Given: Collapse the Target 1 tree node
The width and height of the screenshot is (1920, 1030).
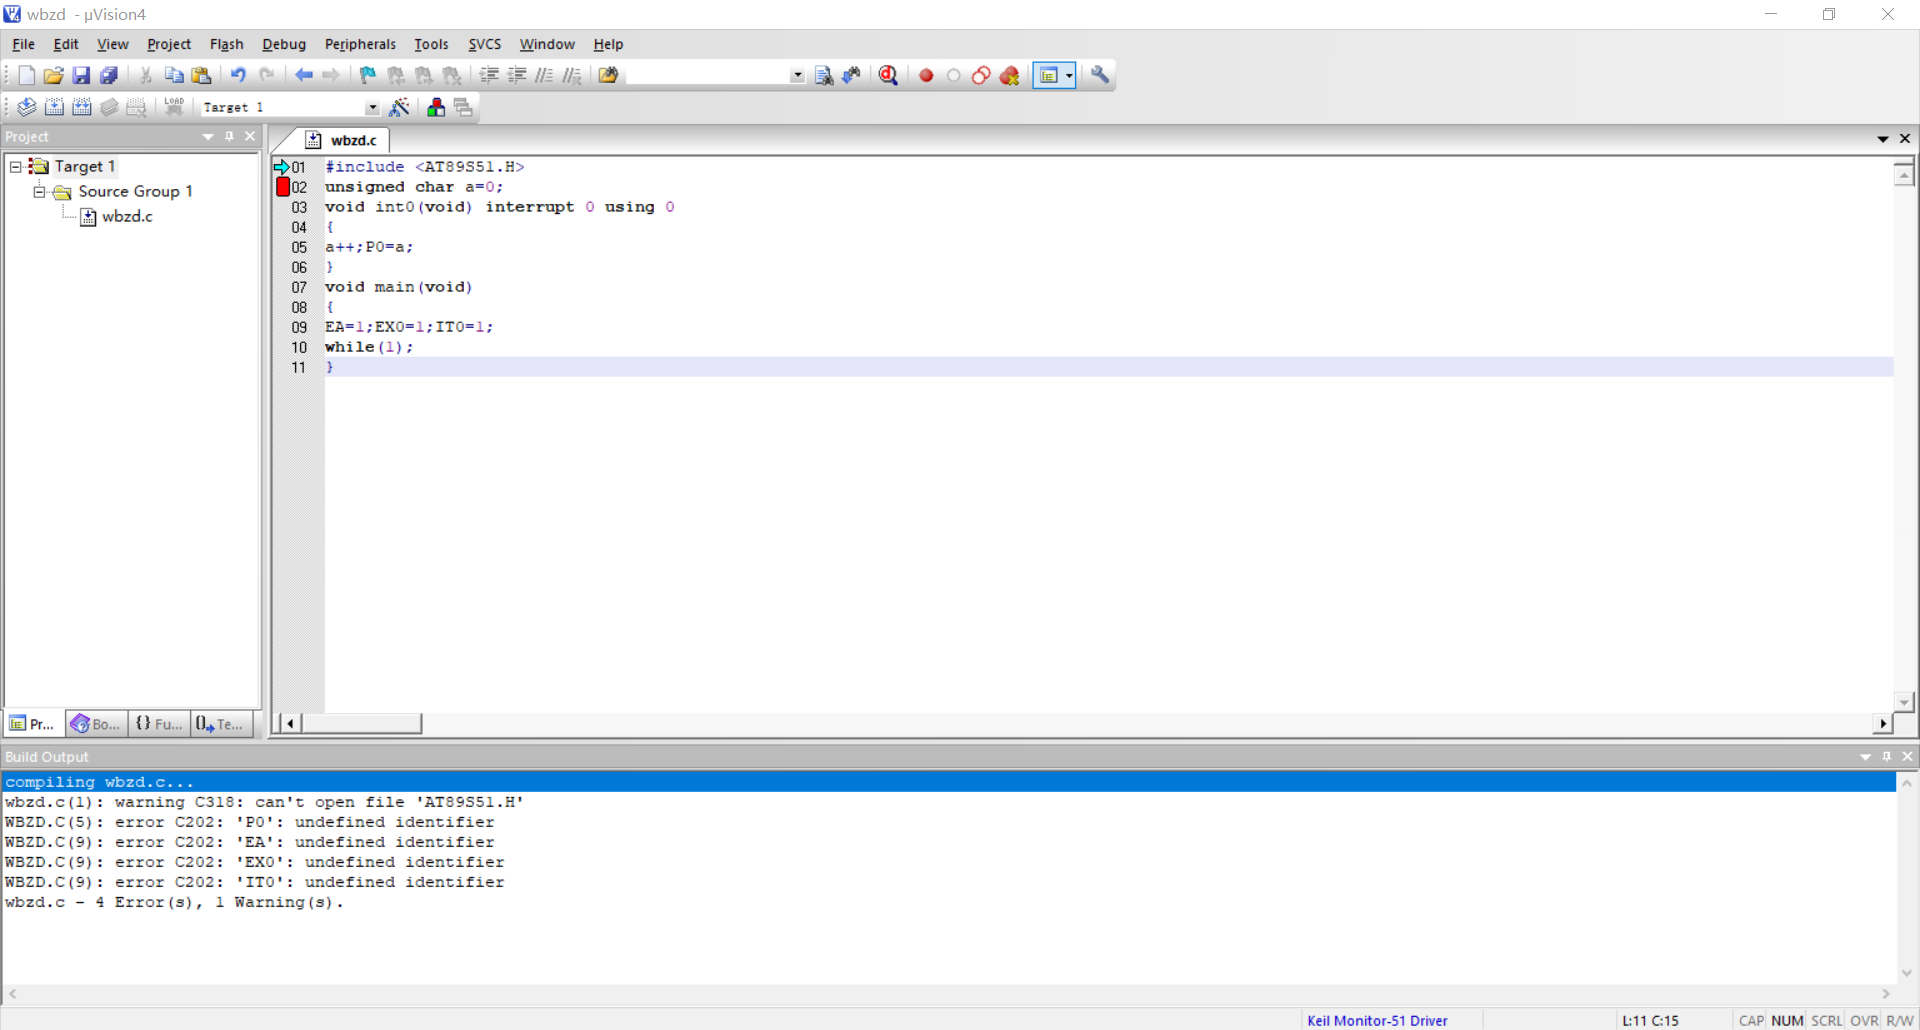Looking at the screenshot, I should [x=16, y=166].
